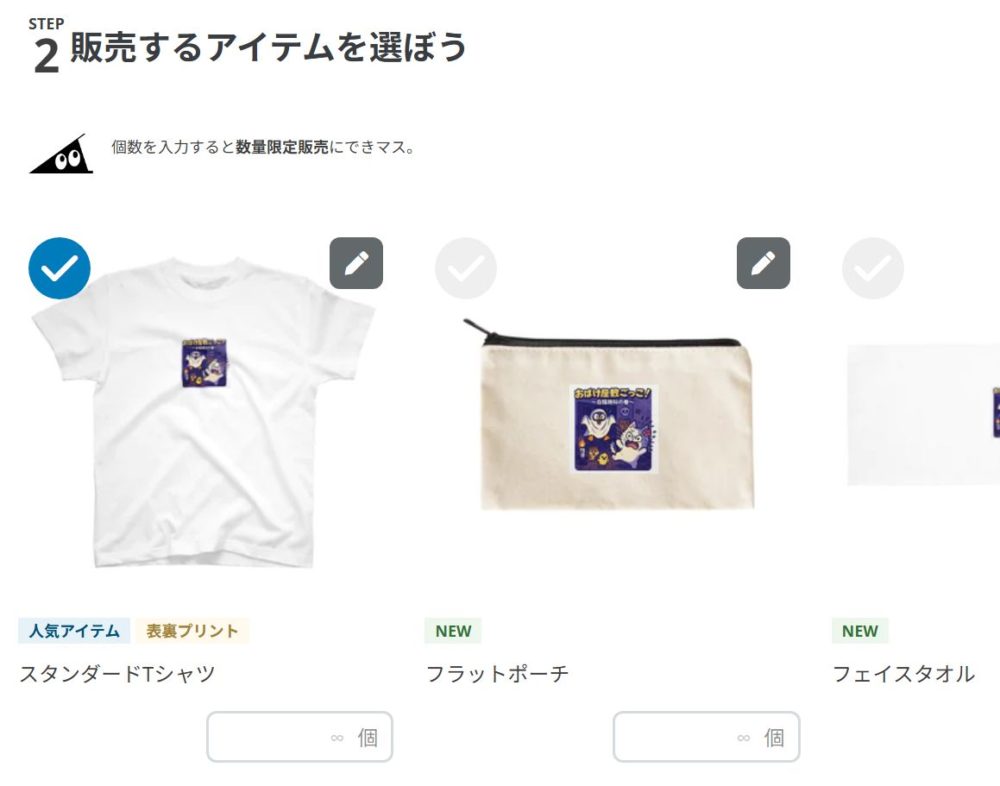Image resolution: width=1000 pixels, height=786 pixels.
Task: Click the white face towel product image
Action: [923, 415]
